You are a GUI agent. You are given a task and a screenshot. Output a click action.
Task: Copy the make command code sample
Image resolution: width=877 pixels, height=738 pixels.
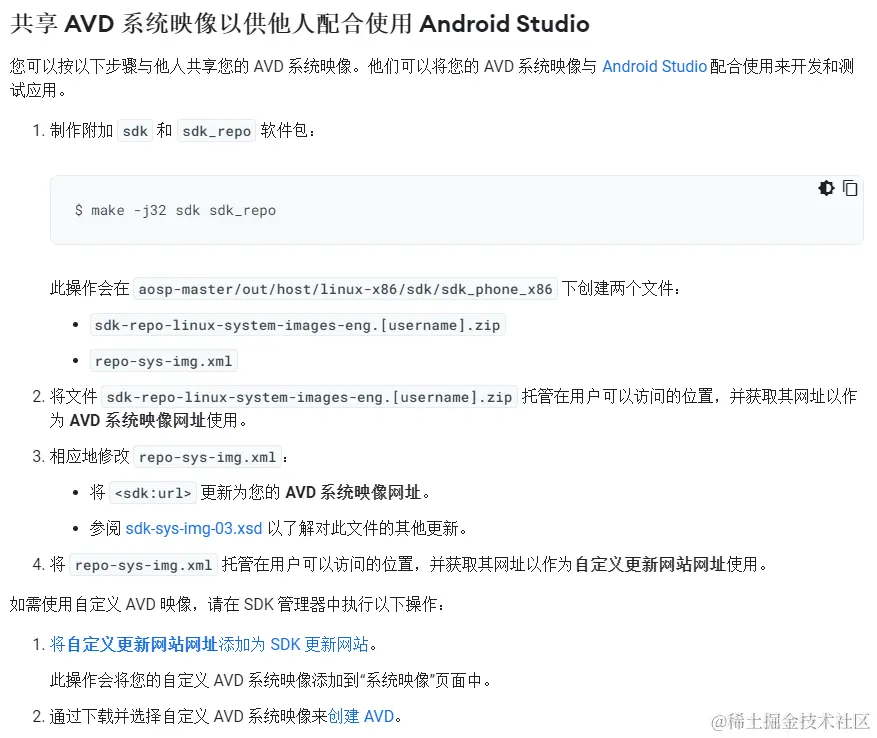(850, 188)
